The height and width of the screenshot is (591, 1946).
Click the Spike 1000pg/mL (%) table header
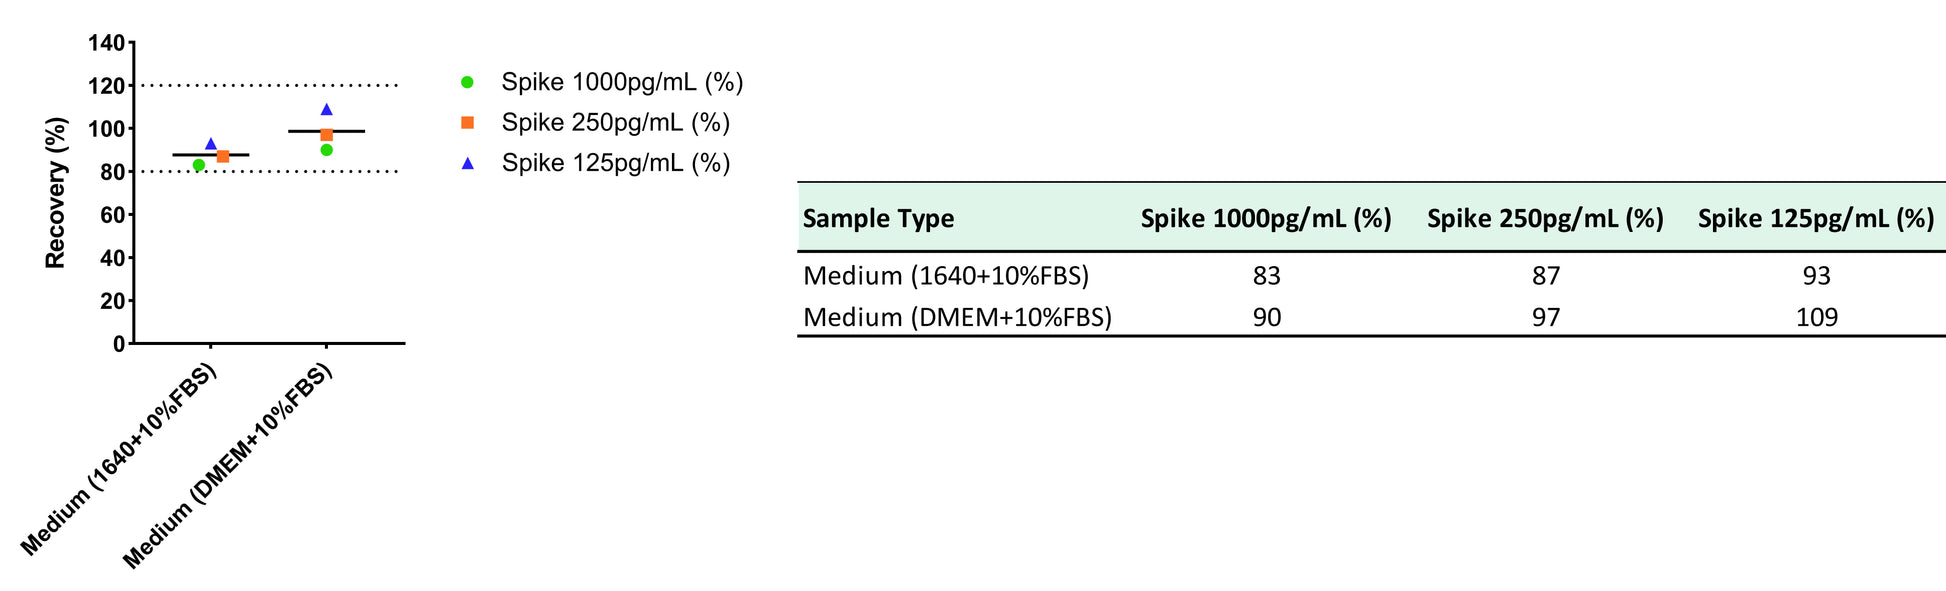[x=1266, y=218]
